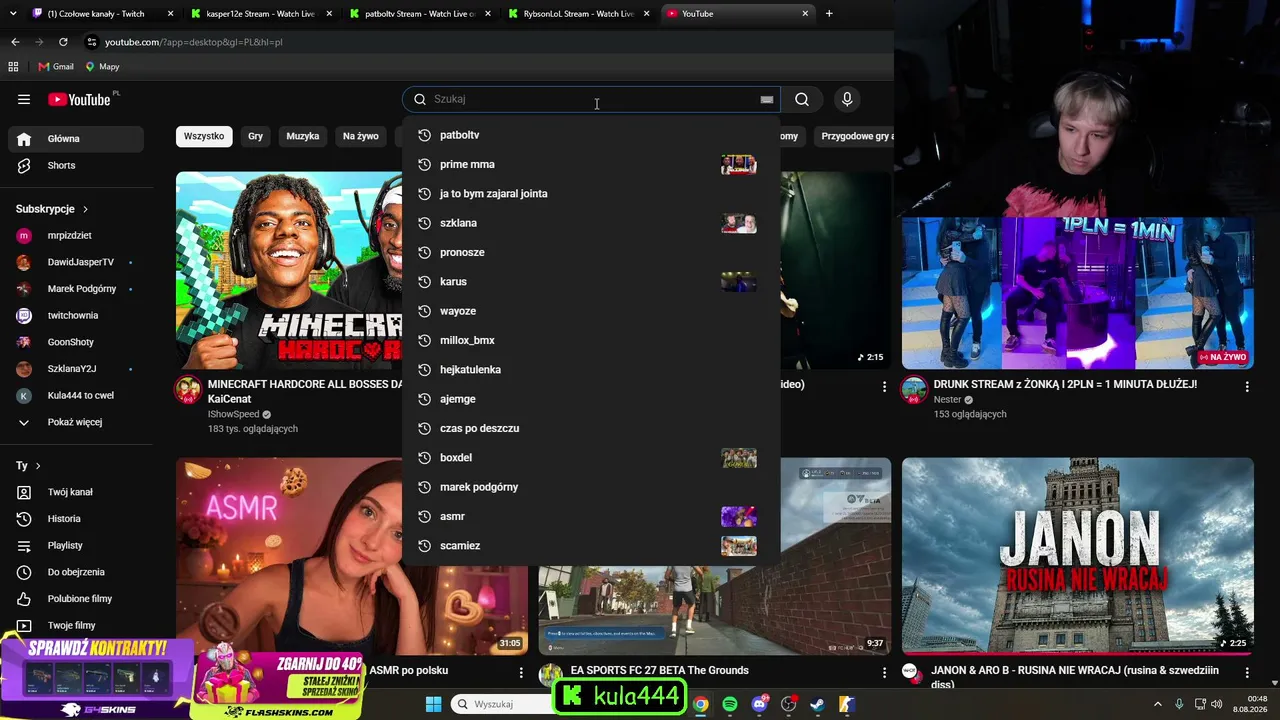1280x720 pixels.
Task: Switch to the Czołowe kanały - Twitch tab
Action: click(x=103, y=14)
